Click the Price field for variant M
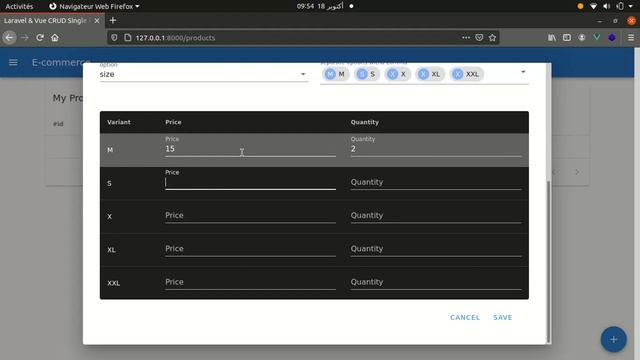Image resolution: width=640 pixels, height=360 pixels. click(250, 149)
